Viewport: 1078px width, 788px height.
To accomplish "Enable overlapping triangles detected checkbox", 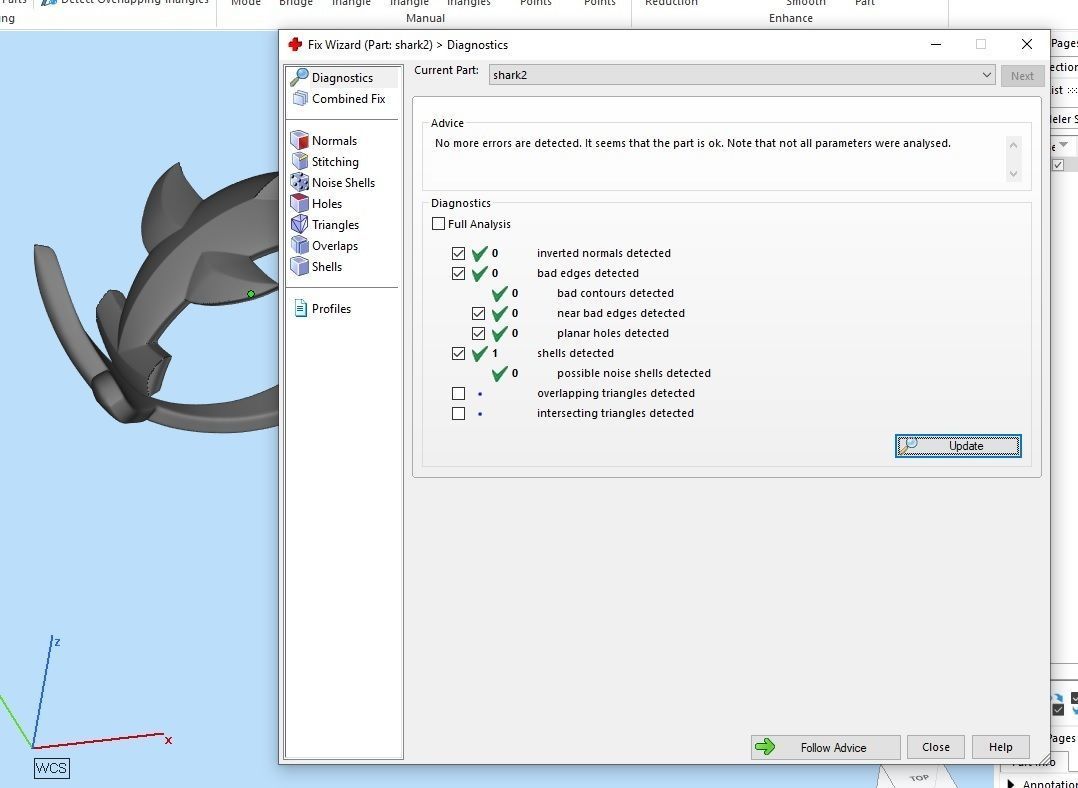I will (x=459, y=393).
